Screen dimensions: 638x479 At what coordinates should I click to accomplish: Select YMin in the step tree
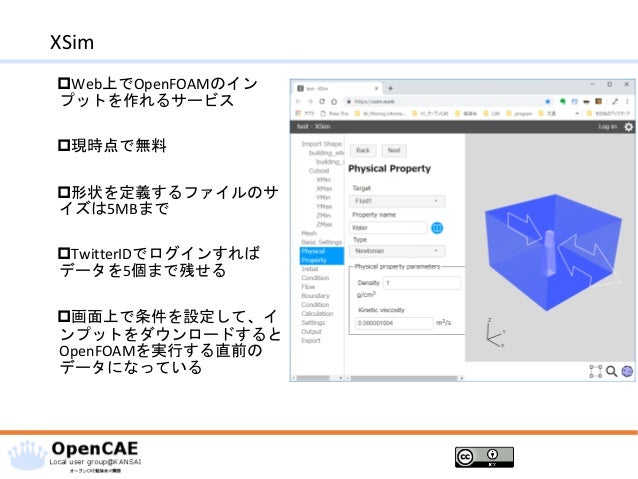pos(324,197)
